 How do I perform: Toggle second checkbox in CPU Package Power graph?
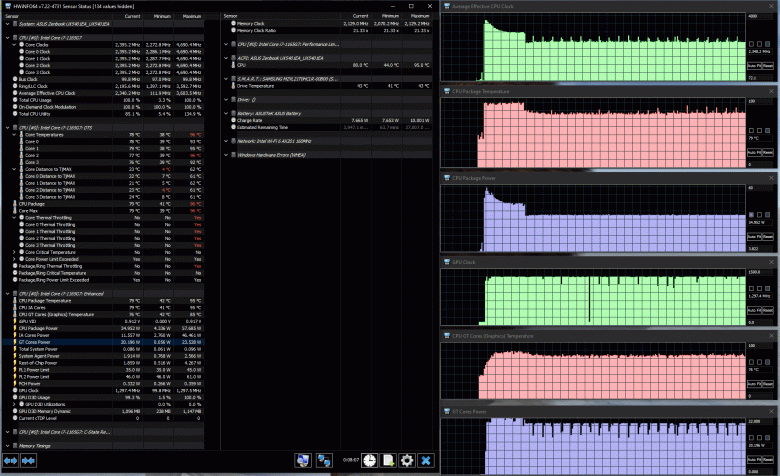pyautogui.click(x=760, y=215)
